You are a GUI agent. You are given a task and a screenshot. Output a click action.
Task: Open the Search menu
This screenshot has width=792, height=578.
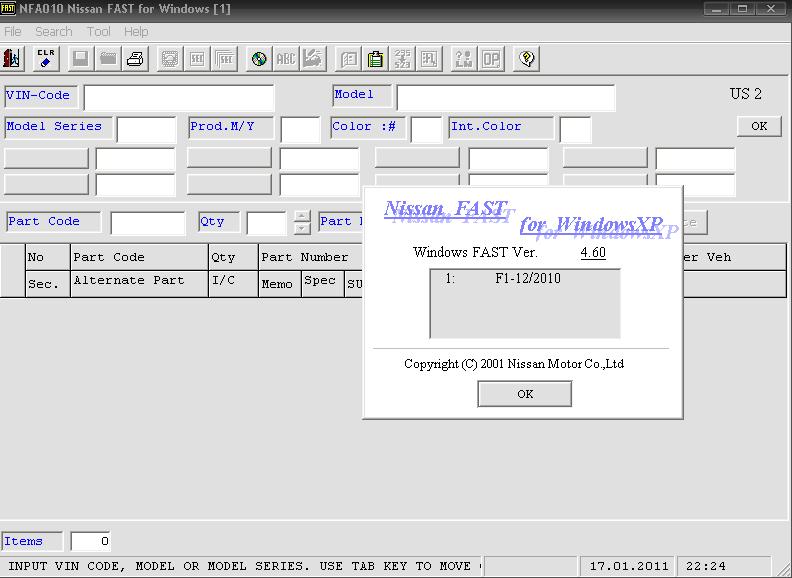click(x=54, y=31)
